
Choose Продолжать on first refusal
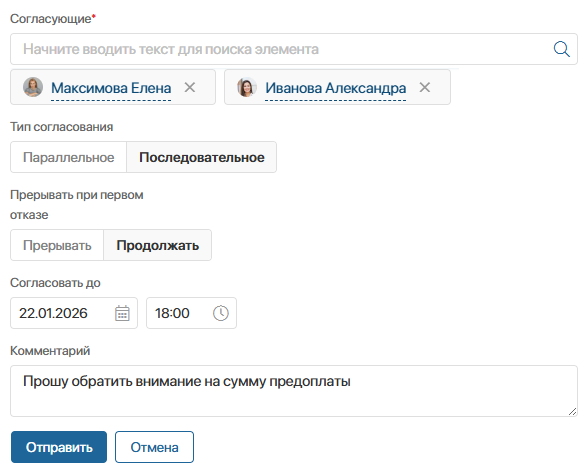(158, 245)
